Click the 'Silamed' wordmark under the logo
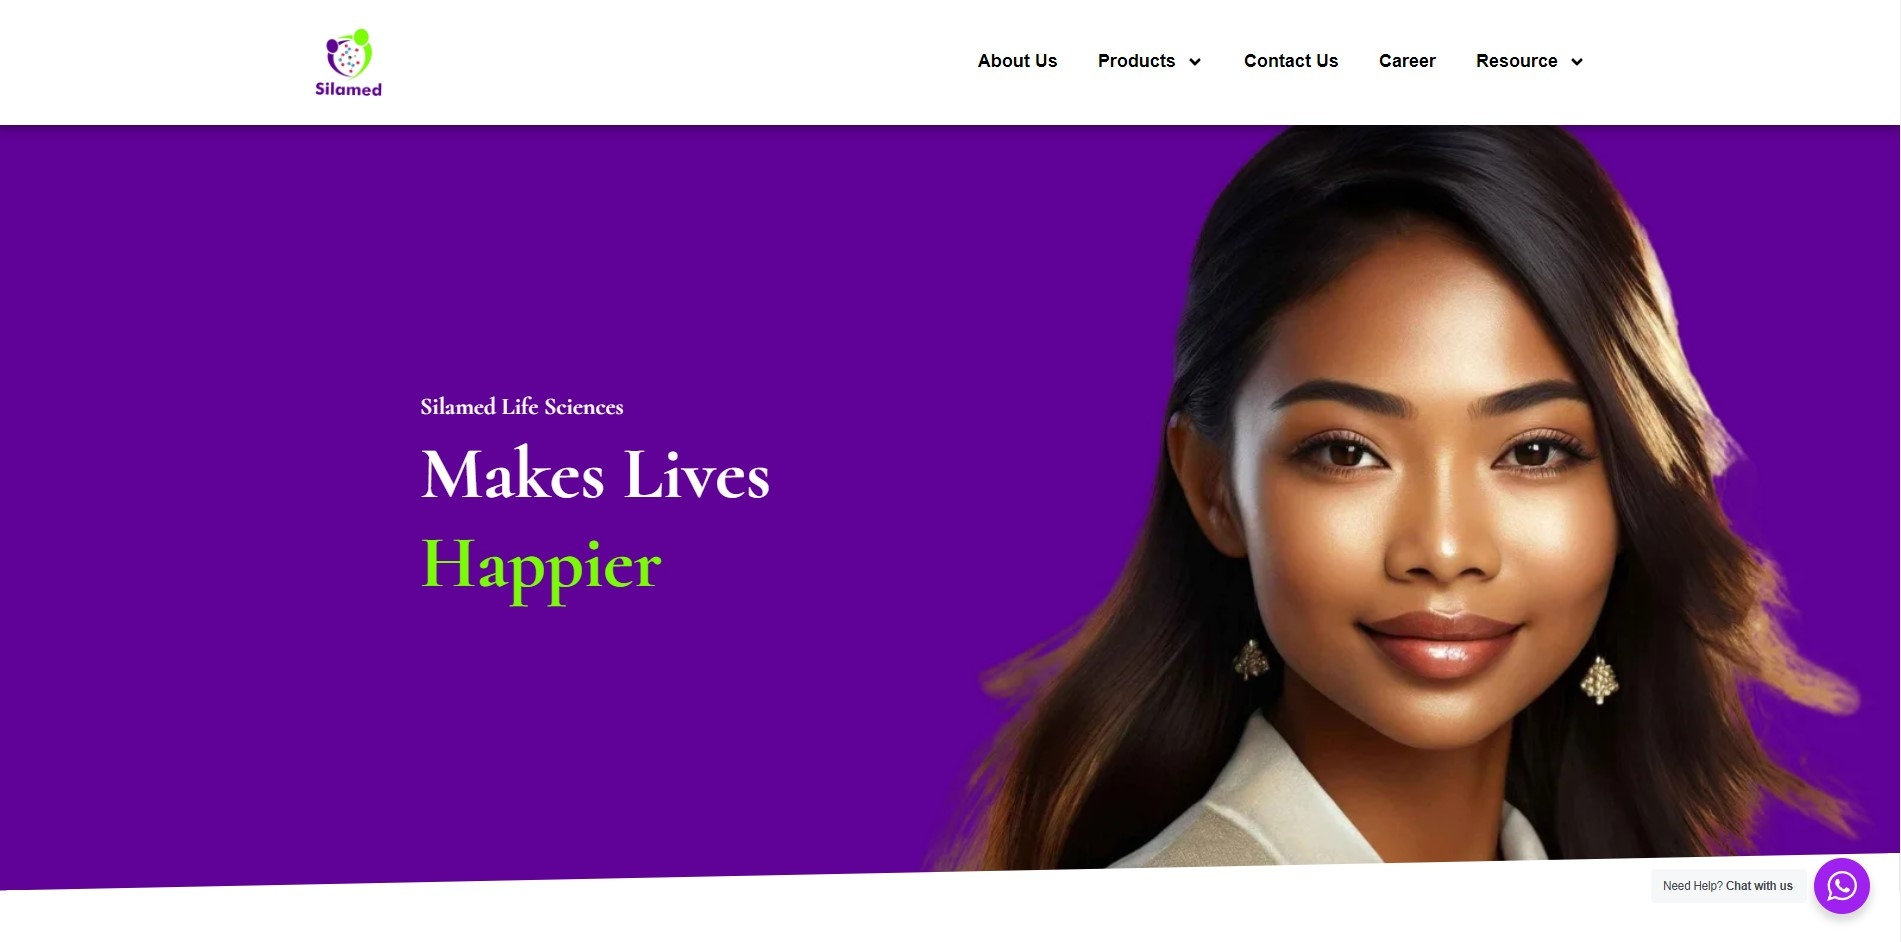This screenshot has width=1901, height=942. [x=348, y=89]
